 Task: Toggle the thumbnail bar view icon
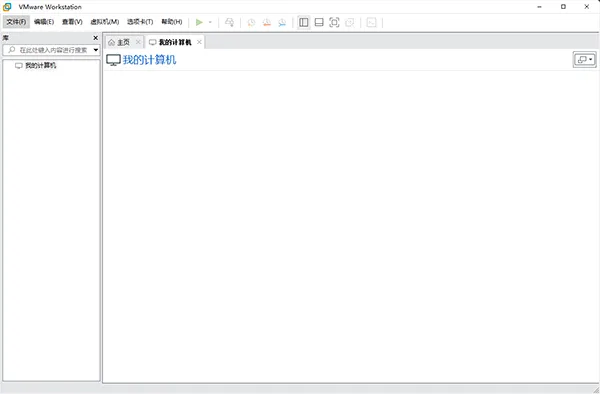[x=319, y=22]
